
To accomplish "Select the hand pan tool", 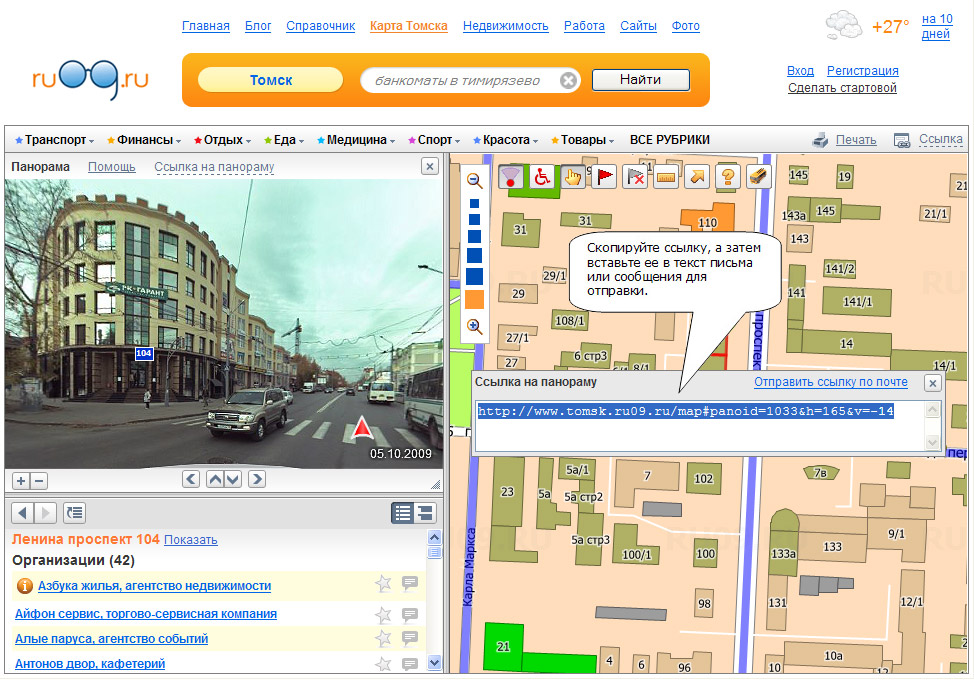I will pyautogui.click(x=573, y=177).
